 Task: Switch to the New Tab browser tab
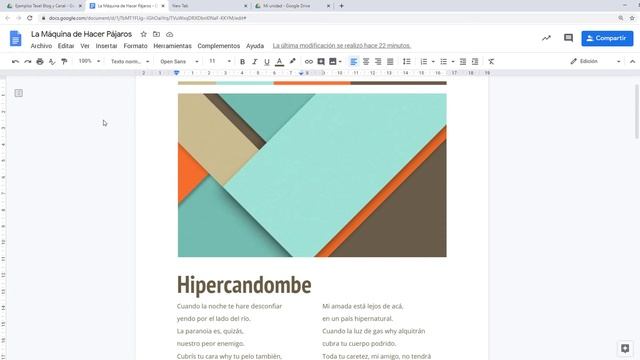coord(208,6)
